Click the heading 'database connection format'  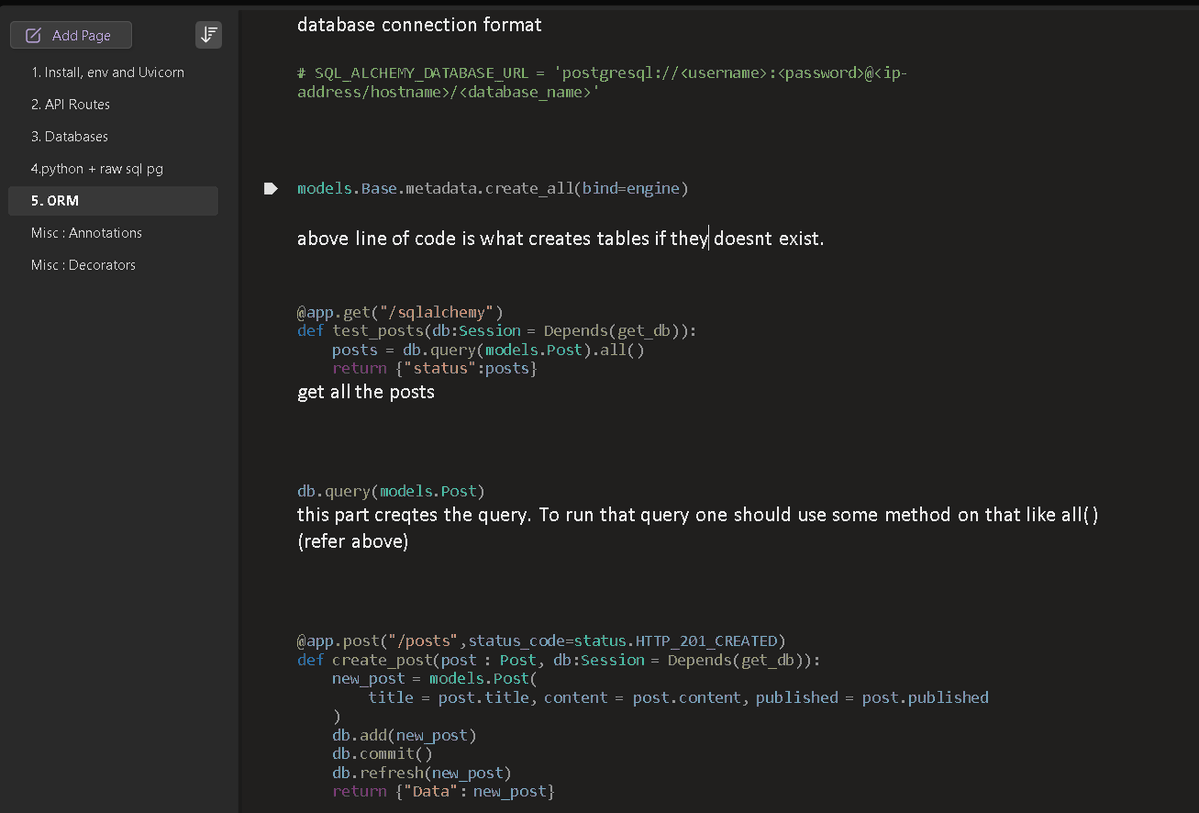419,24
